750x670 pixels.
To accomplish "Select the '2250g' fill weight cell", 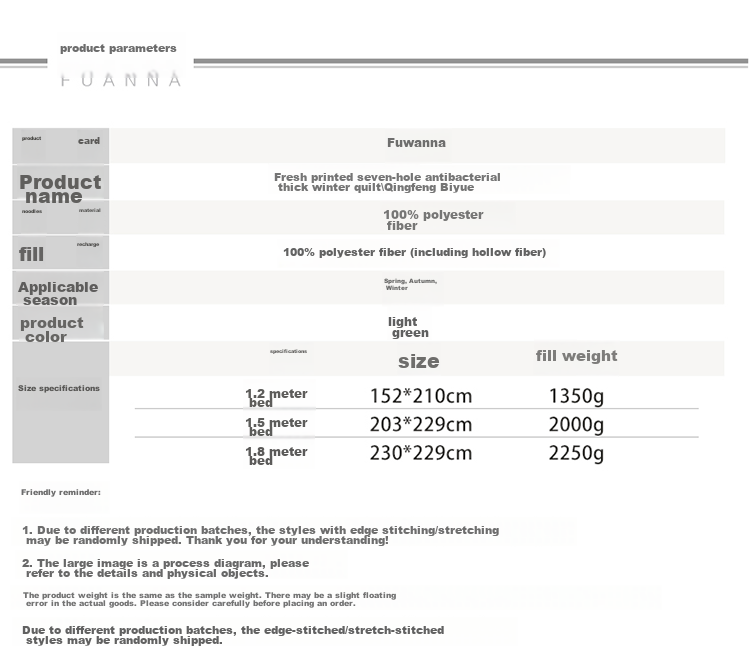I will [576, 453].
